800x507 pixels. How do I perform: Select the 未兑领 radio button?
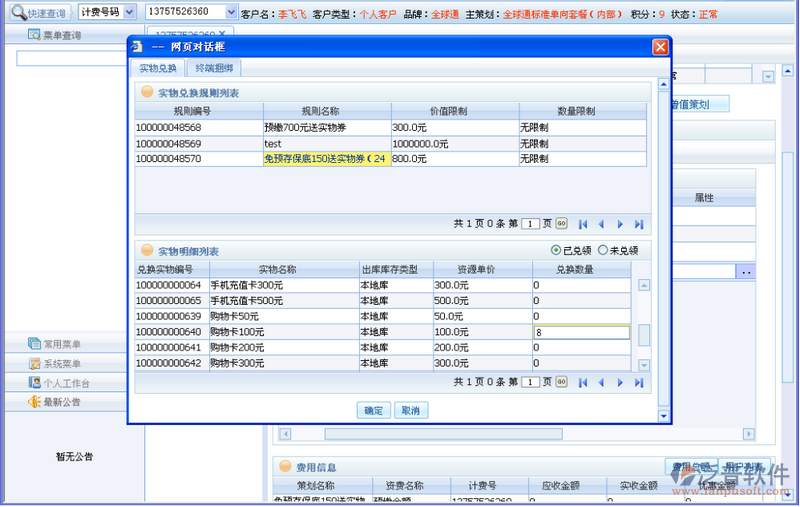(x=602, y=250)
